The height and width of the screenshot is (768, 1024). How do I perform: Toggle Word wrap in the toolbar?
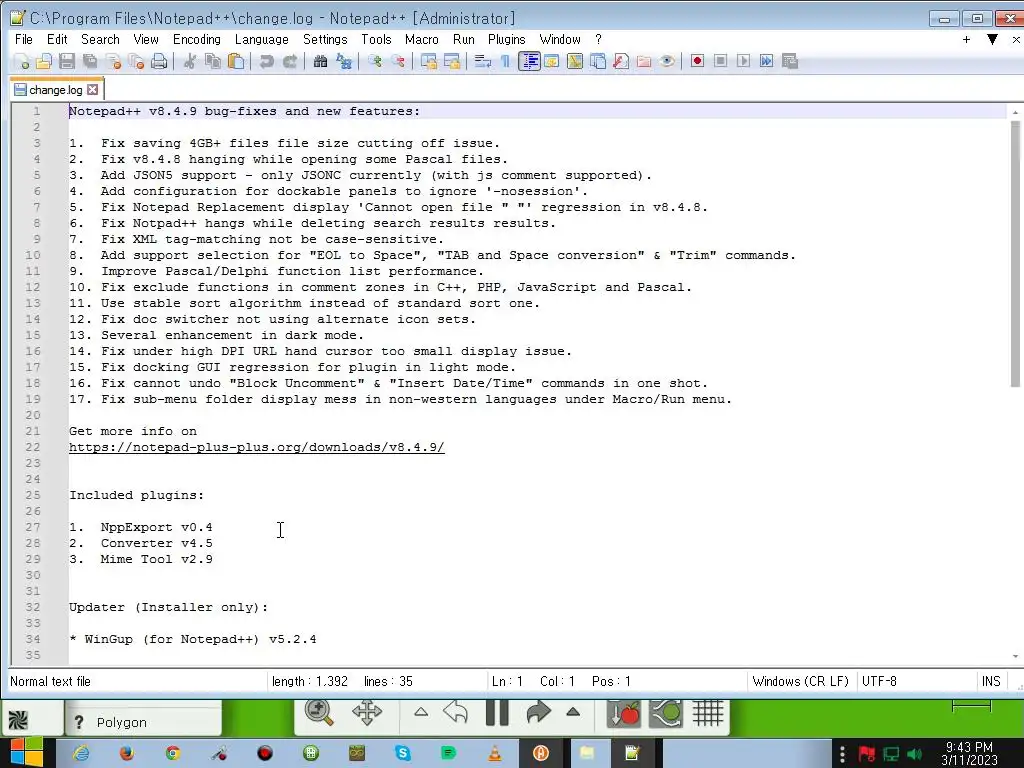tap(483, 61)
